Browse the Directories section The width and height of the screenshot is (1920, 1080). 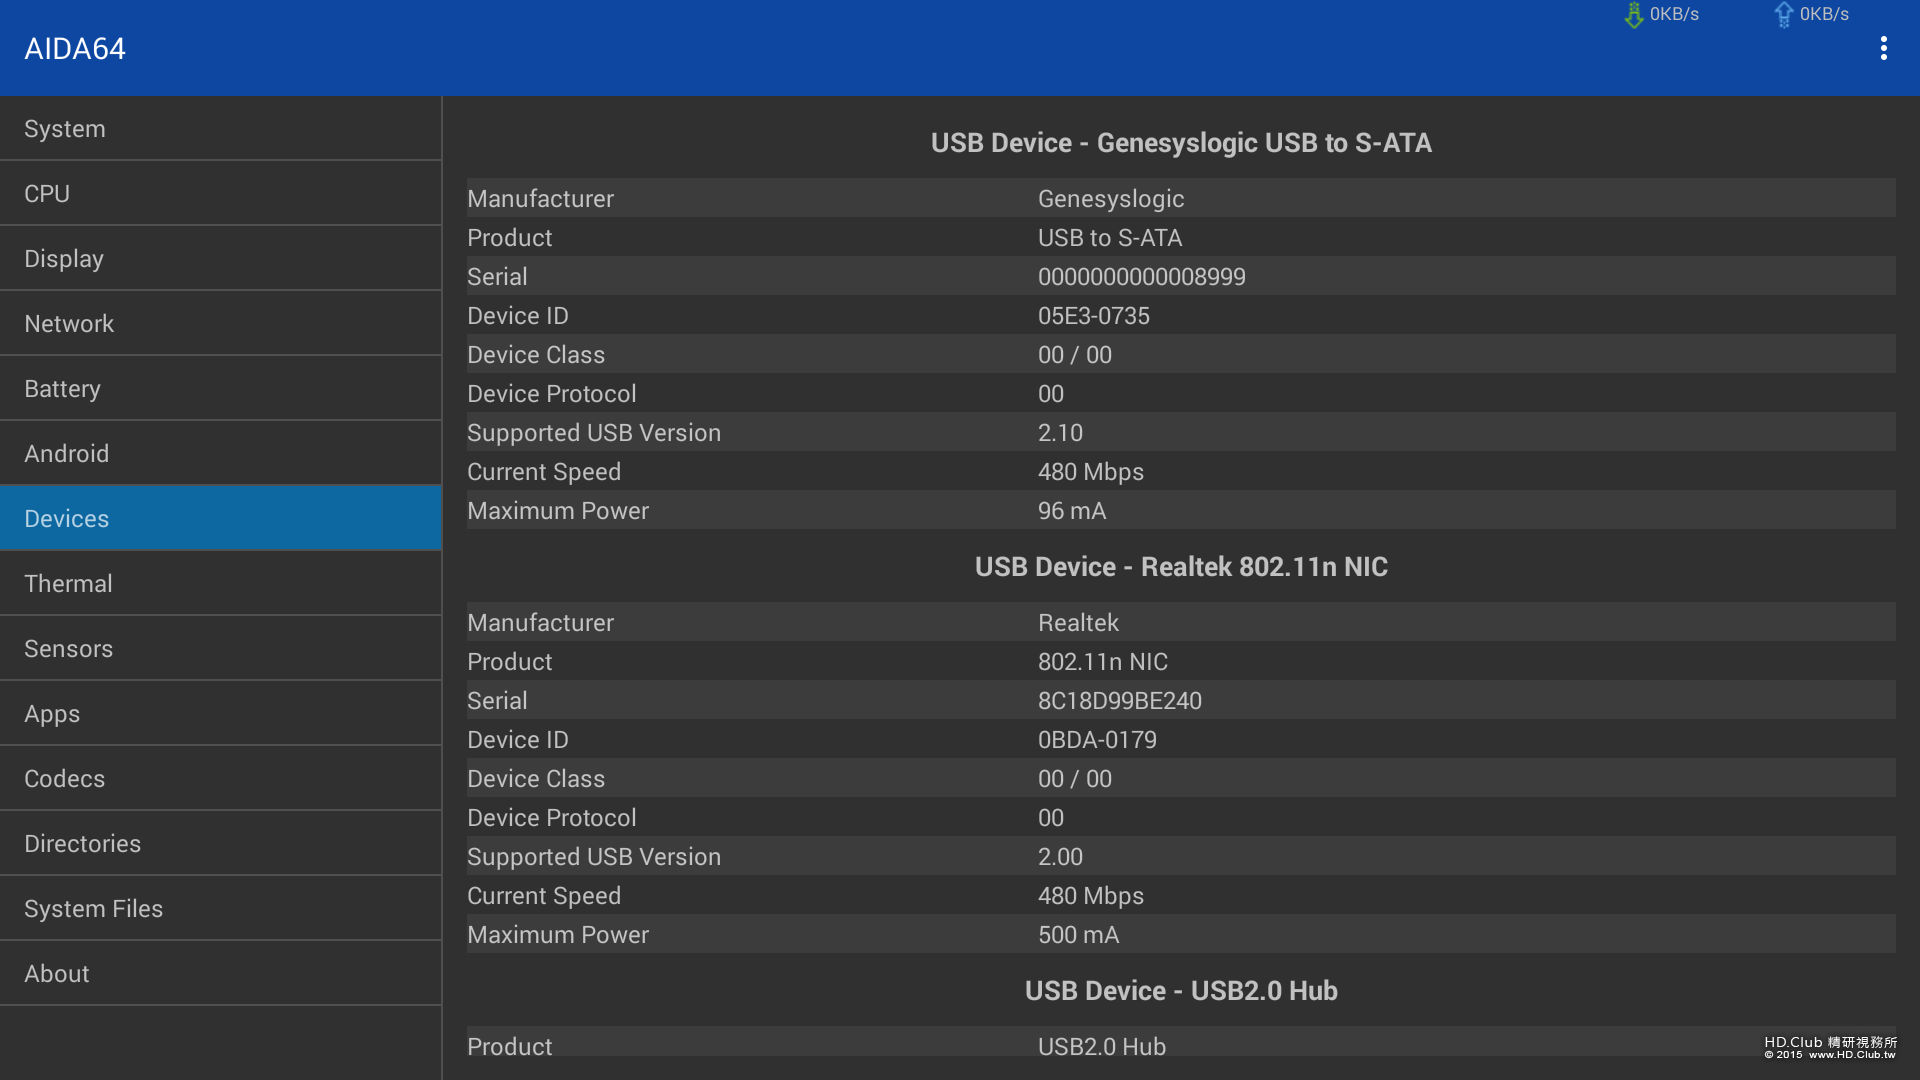(220, 844)
